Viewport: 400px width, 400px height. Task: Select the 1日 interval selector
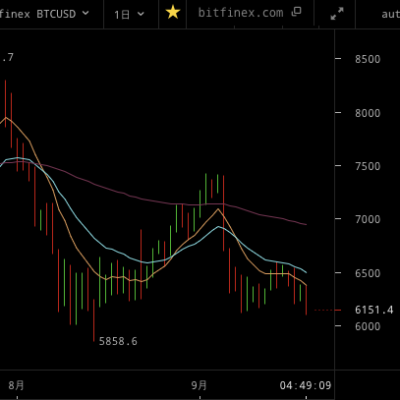(129, 14)
